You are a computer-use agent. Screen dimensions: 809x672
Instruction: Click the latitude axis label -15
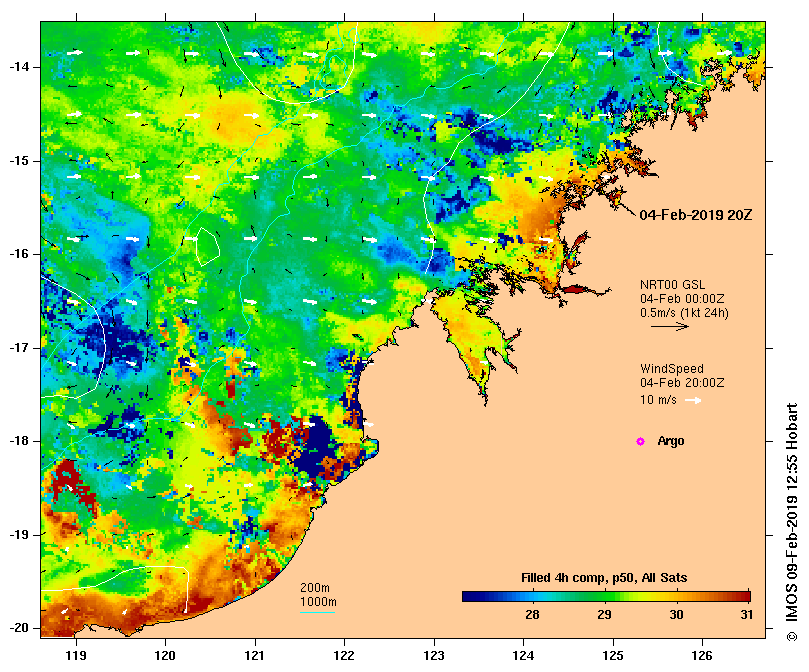click(19, 161)
